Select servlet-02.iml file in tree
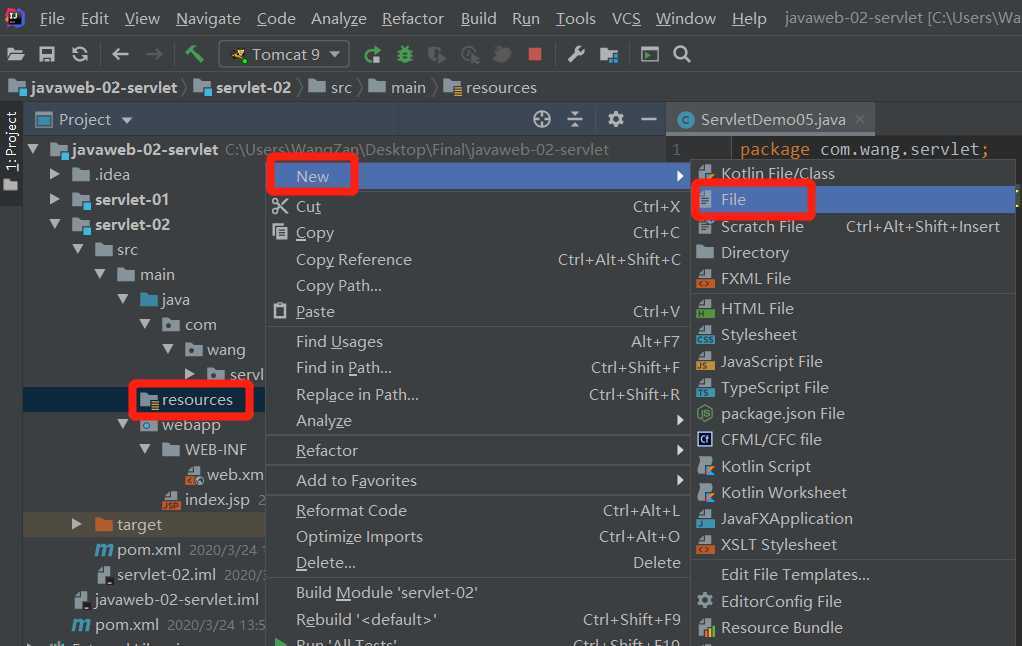The height and width of the screenshot is (646, 1022). (166, 574)
